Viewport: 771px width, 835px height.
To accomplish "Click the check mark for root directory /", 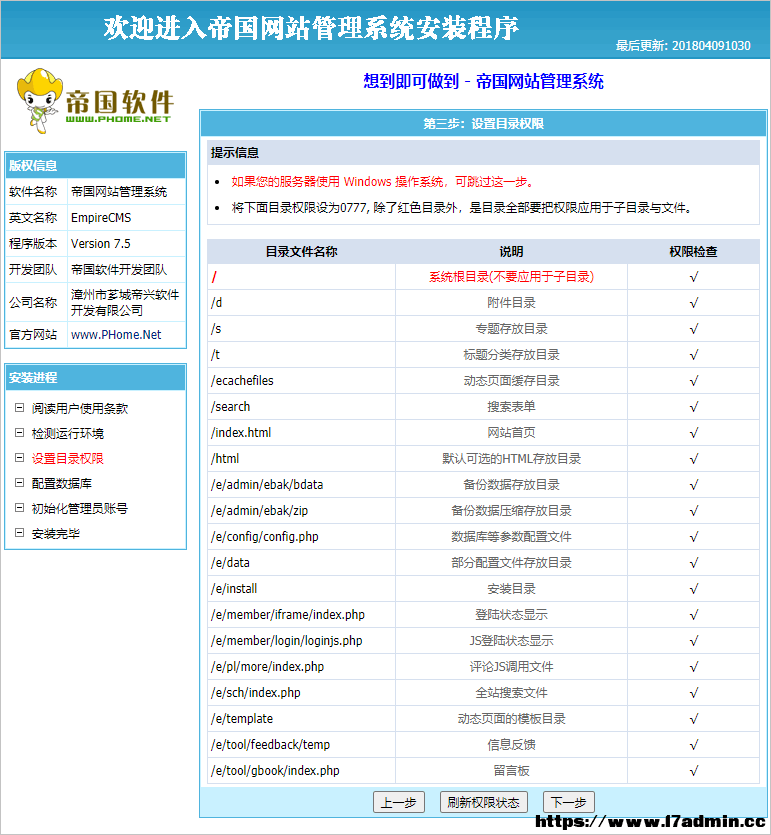I will [x=693, y=277].
